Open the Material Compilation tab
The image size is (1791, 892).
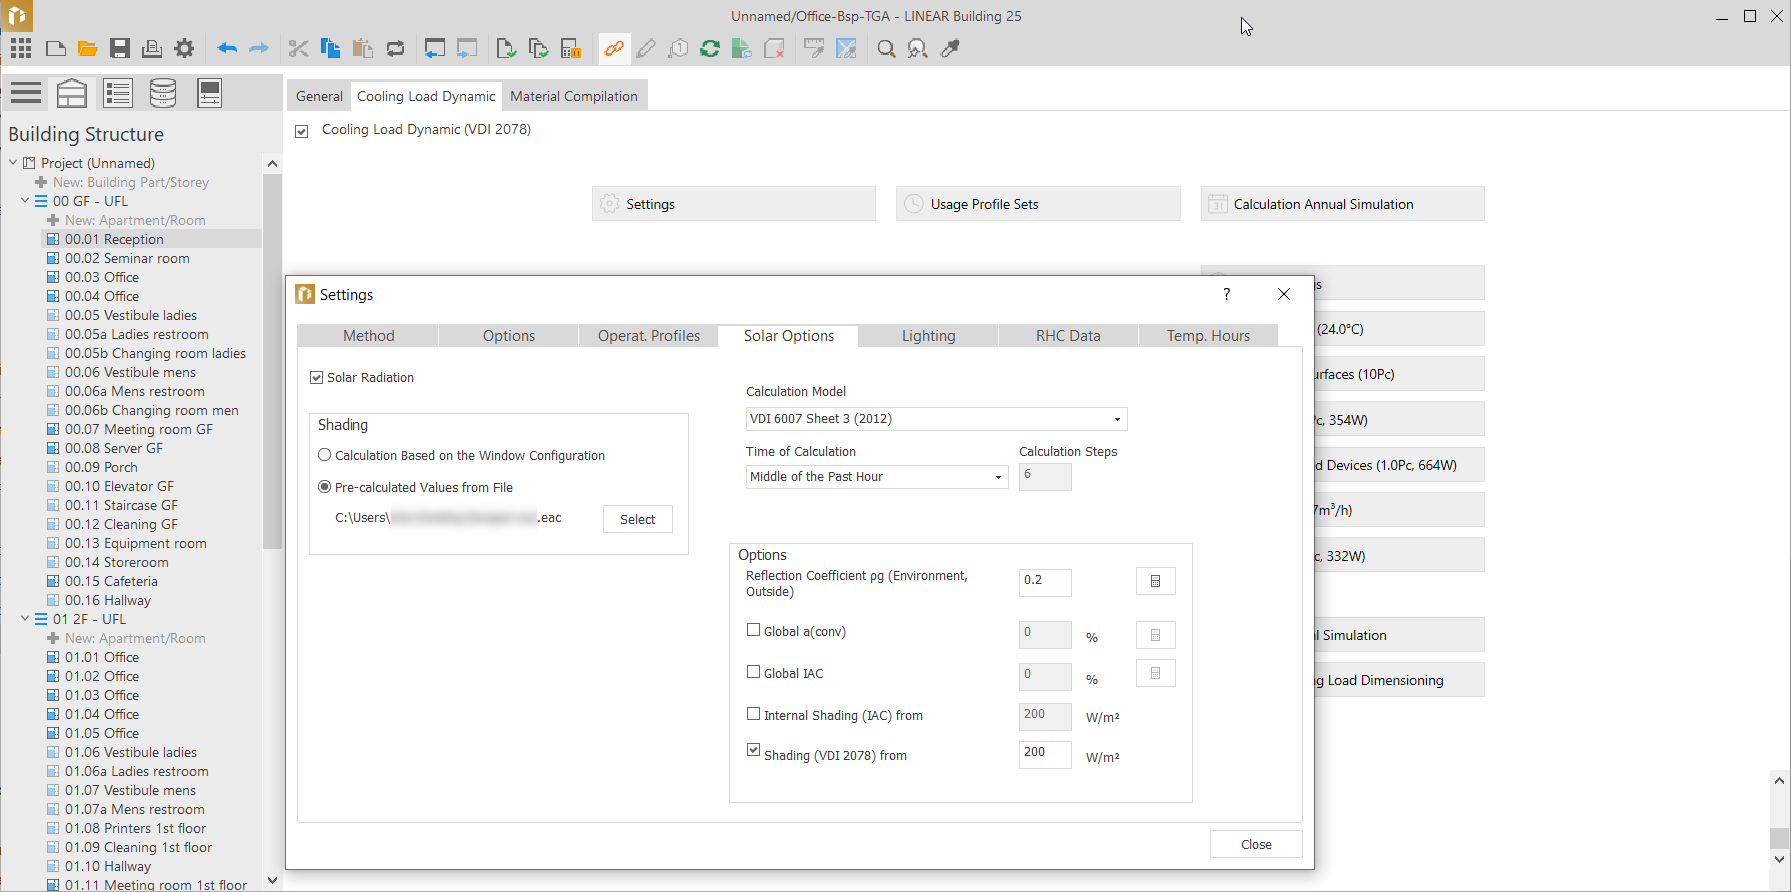pyautogui.click(x=574, y=96)
